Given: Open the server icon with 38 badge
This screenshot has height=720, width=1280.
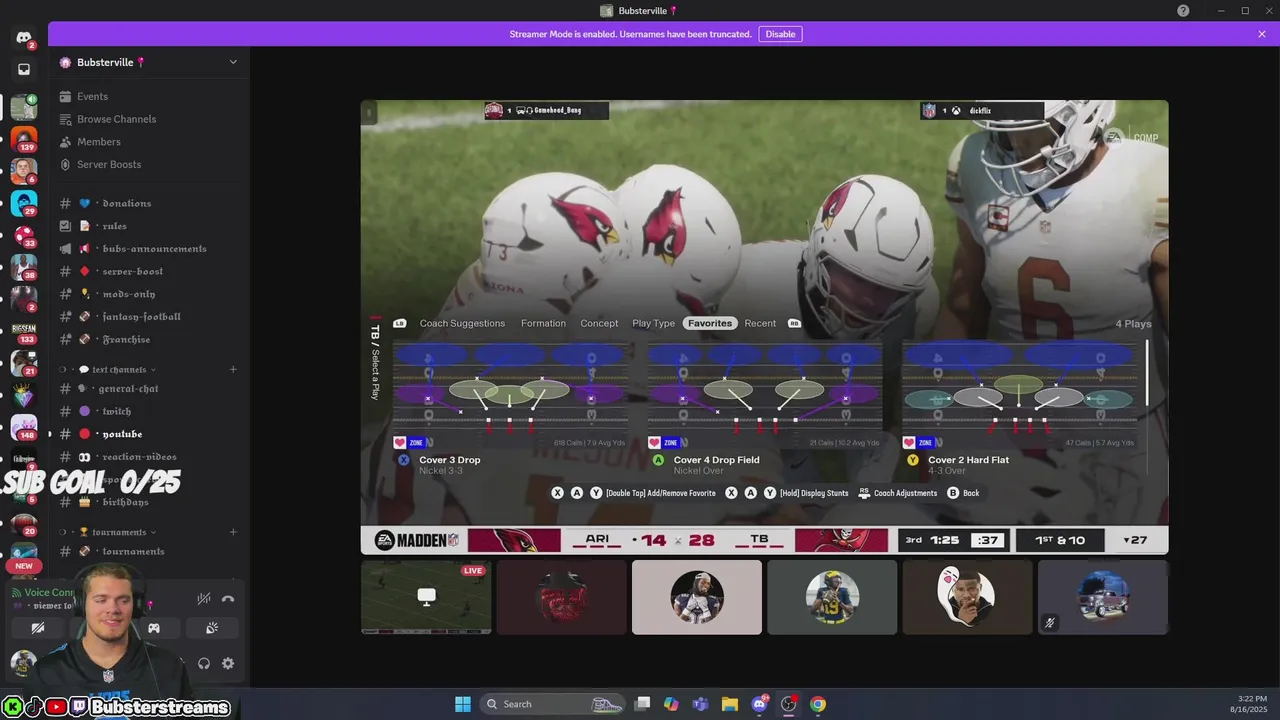Looking at the screenshot, I should [x=24, y=267].
